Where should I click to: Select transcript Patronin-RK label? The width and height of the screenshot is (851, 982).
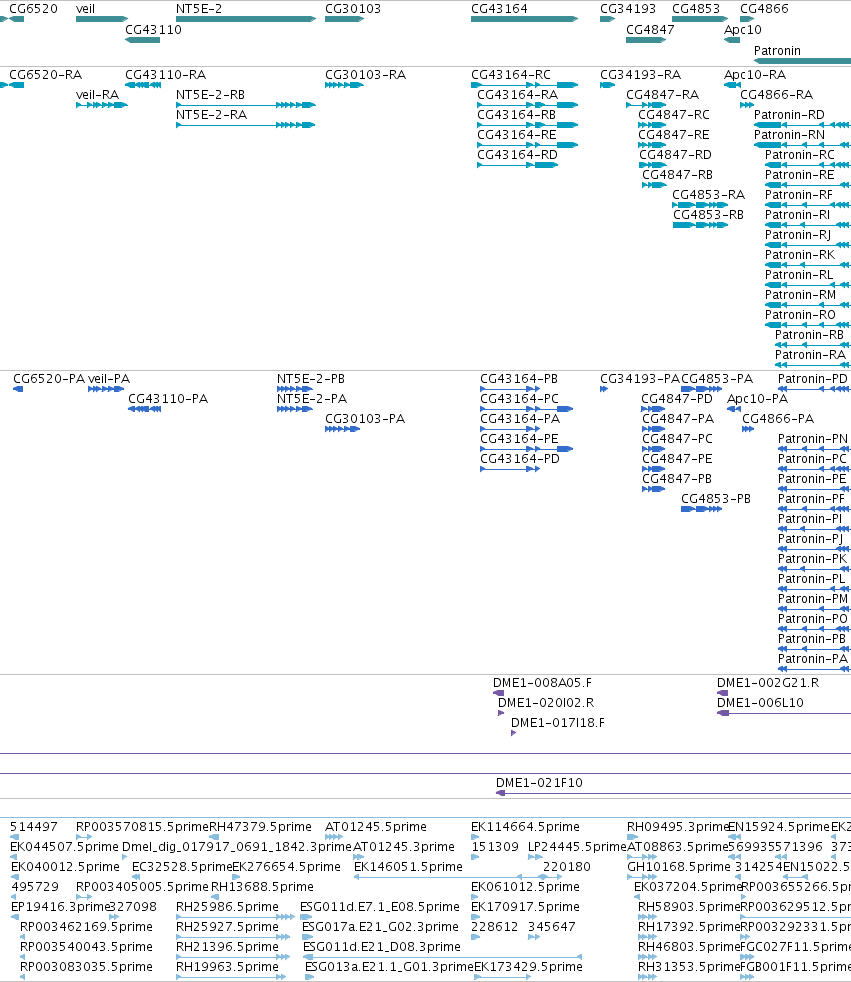[800, 255]
